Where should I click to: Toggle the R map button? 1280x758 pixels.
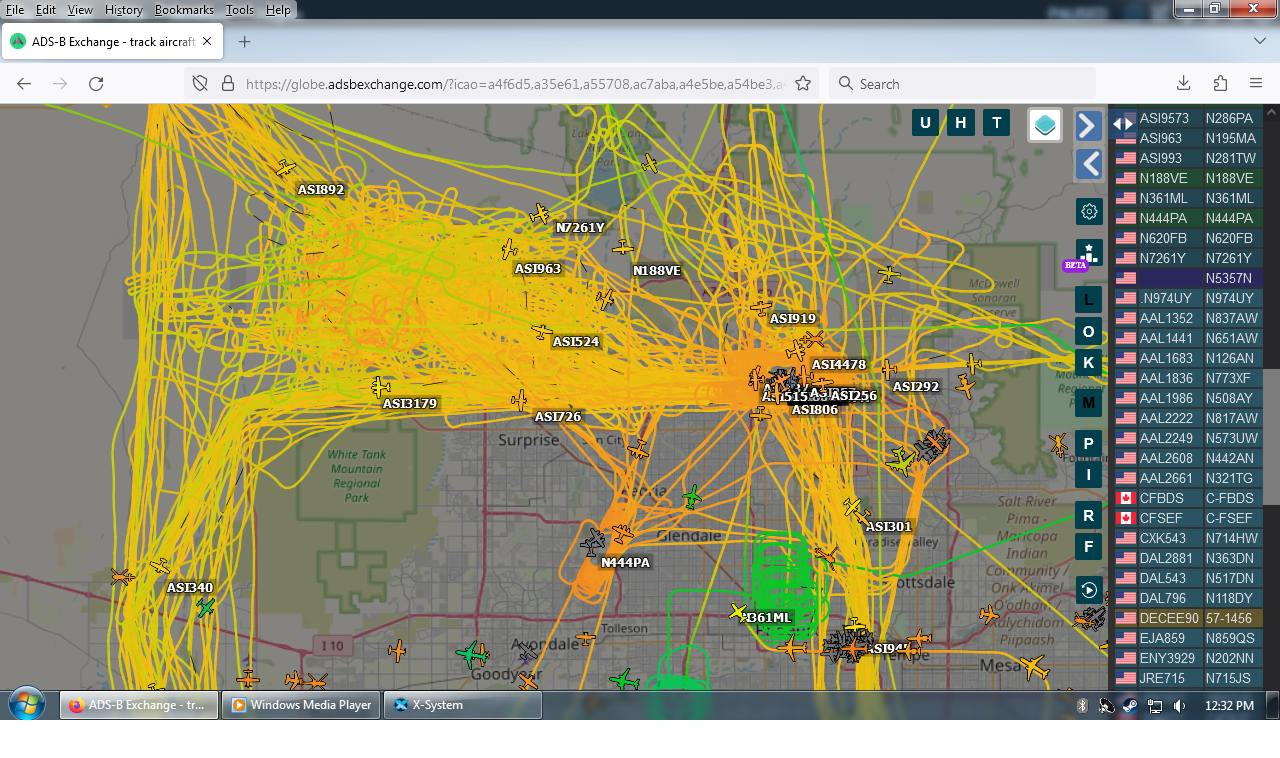click(1089, 516)
